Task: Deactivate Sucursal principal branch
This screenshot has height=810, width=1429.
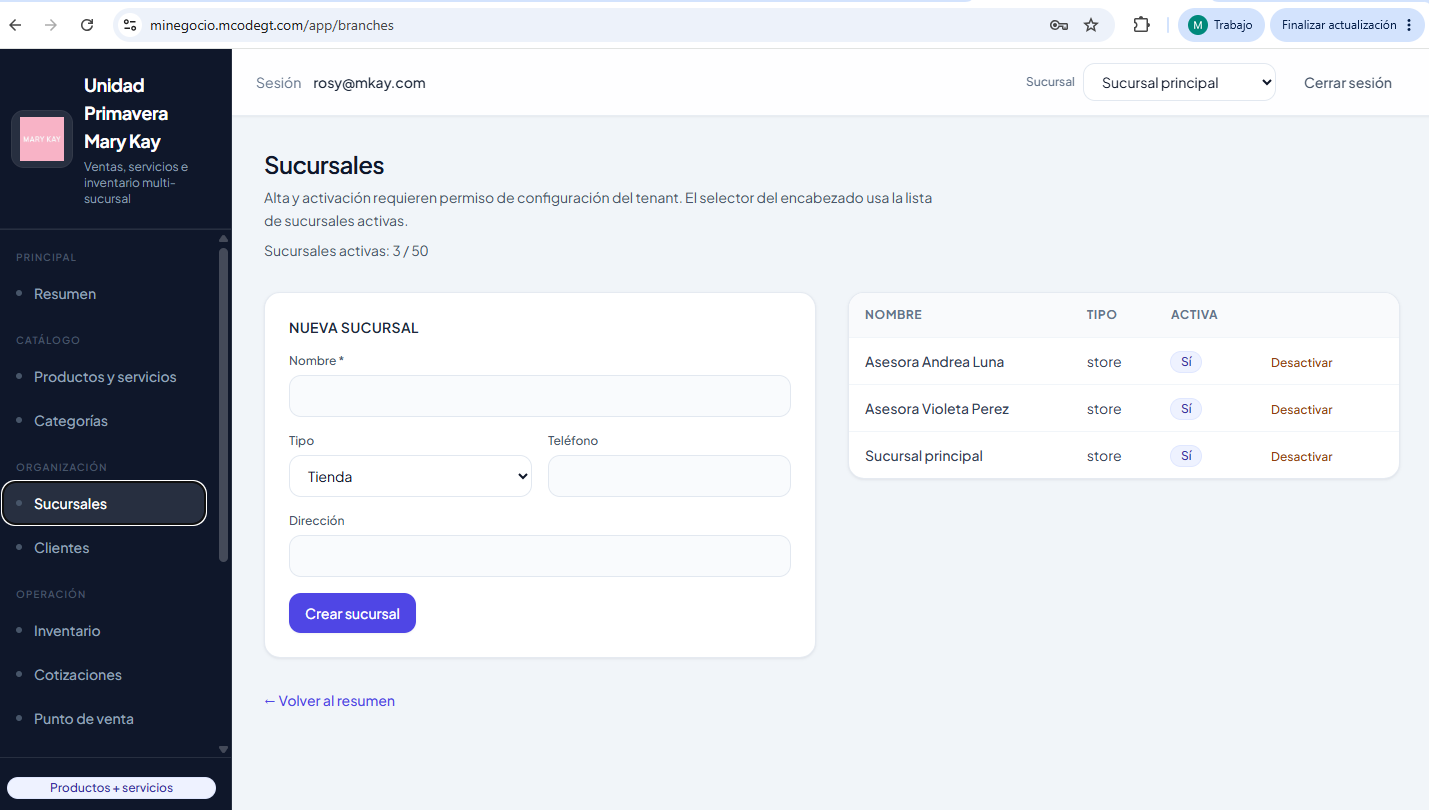Action: (x=1301, y=457)
